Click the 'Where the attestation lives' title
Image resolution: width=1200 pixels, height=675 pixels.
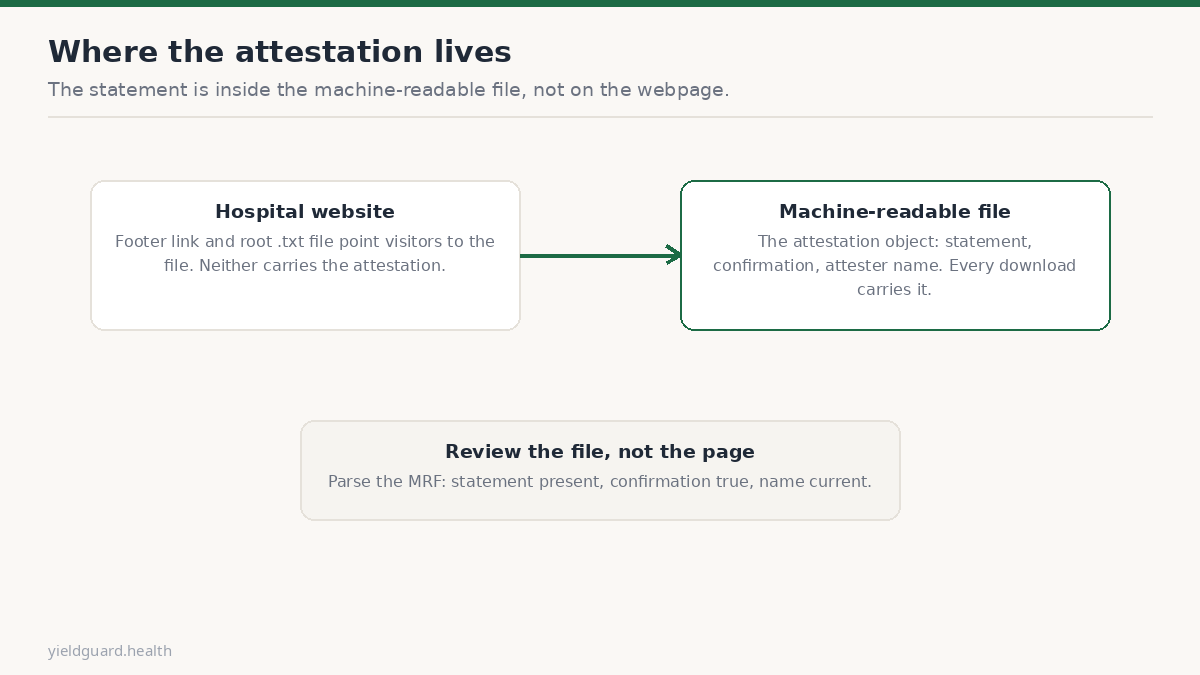coord(279,52)
